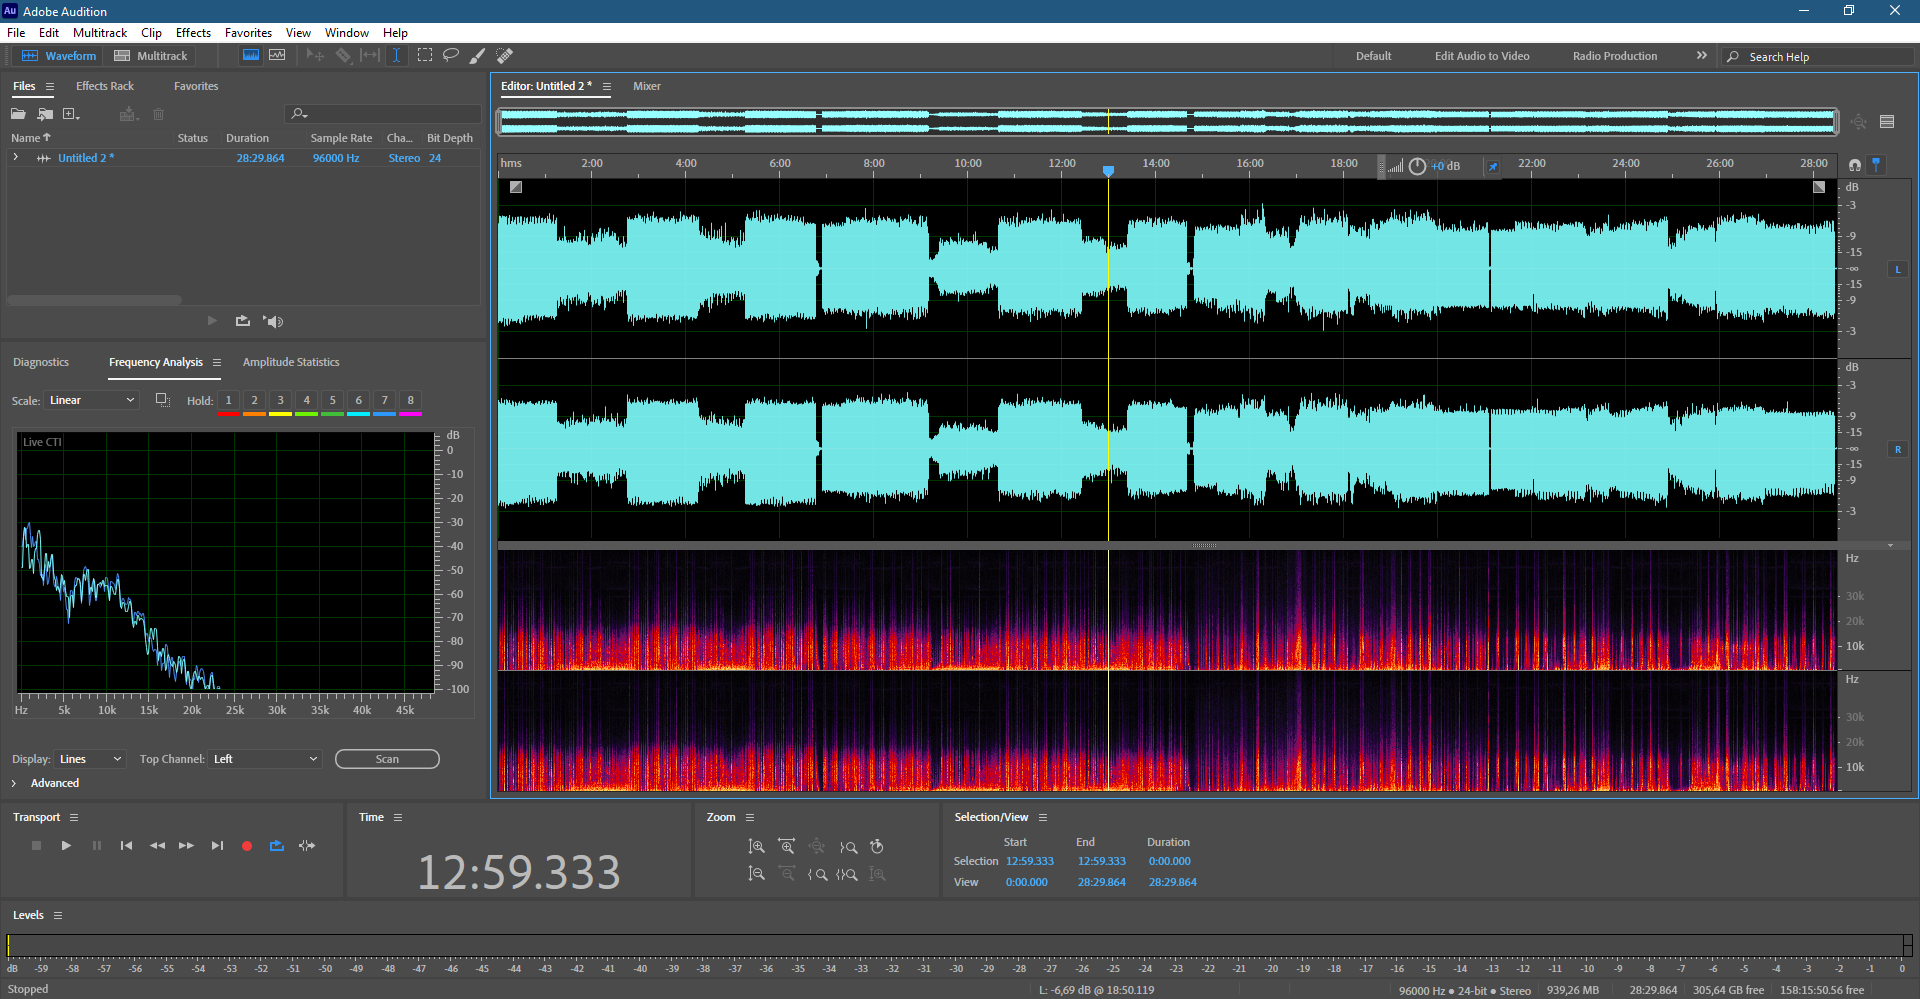Select the Lasso Selection tool
This screenshot has height=999, width=1920.
(x=451, y=56)
